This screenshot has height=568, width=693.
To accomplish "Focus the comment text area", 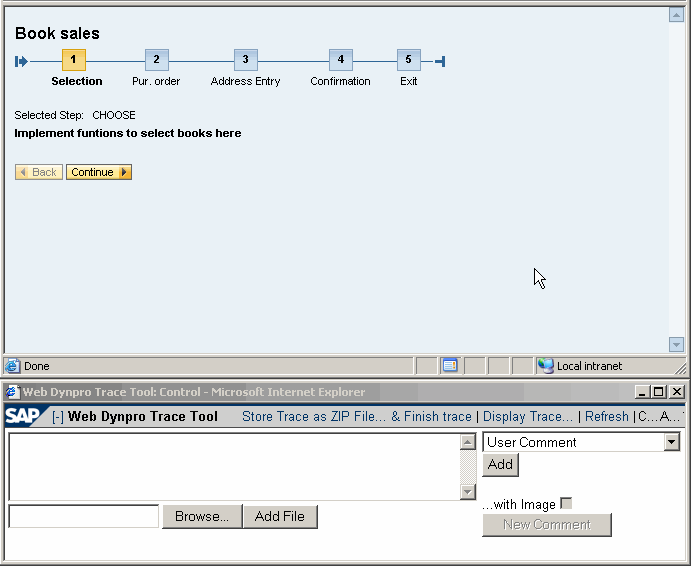I will tap(234, 467).
